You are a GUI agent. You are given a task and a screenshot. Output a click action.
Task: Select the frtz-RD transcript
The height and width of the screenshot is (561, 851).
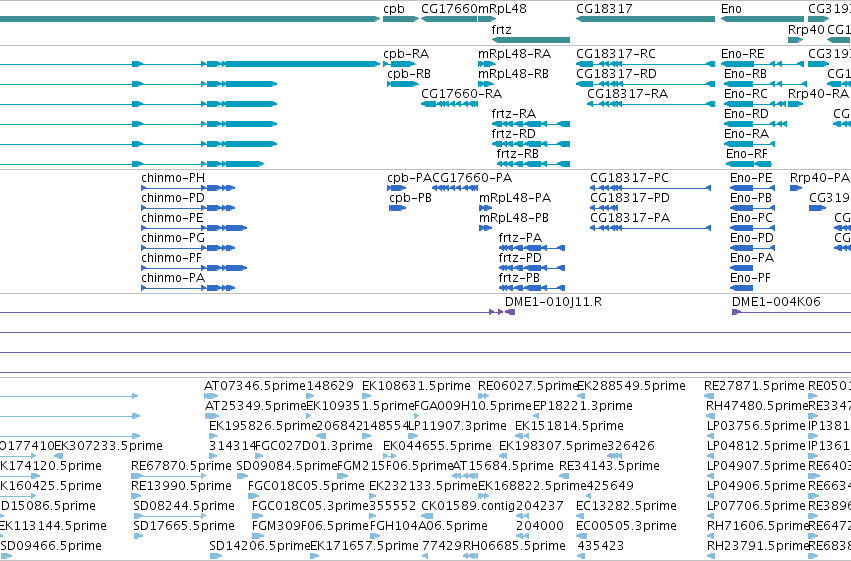[531, 144]
